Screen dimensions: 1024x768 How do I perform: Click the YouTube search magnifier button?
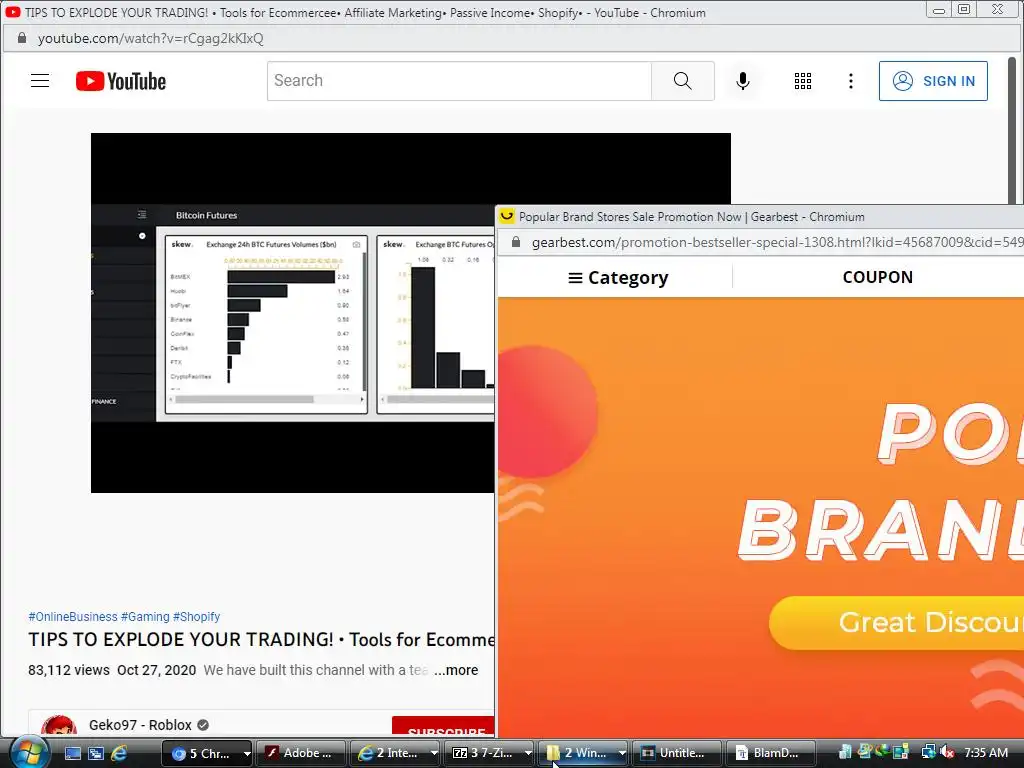pyautogui.click(x=682, y=81)
